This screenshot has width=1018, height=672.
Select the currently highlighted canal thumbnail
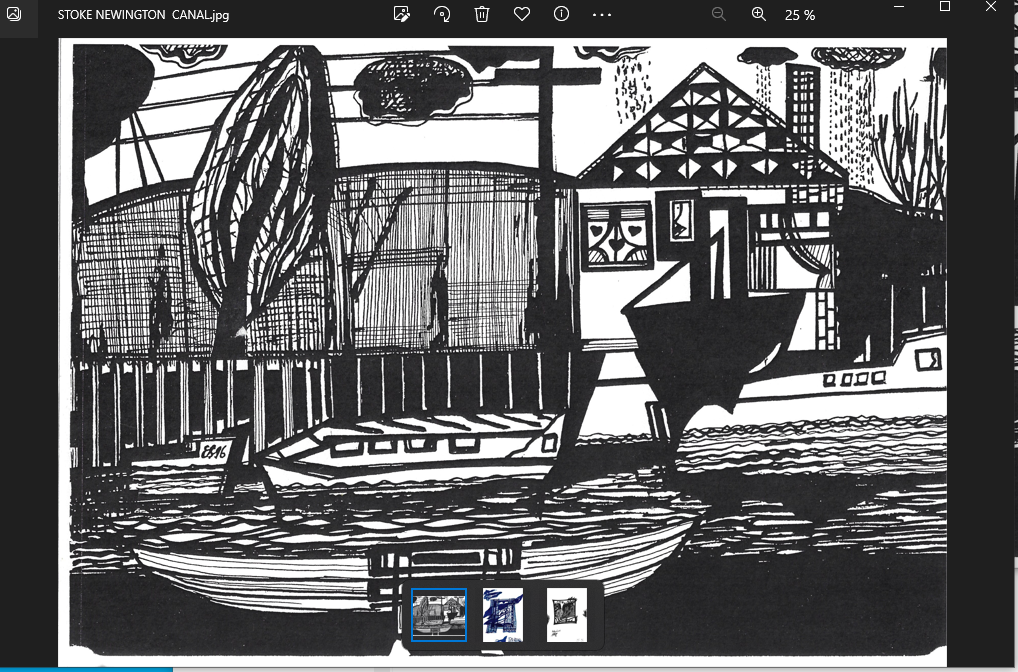click(x=439, y=614)
